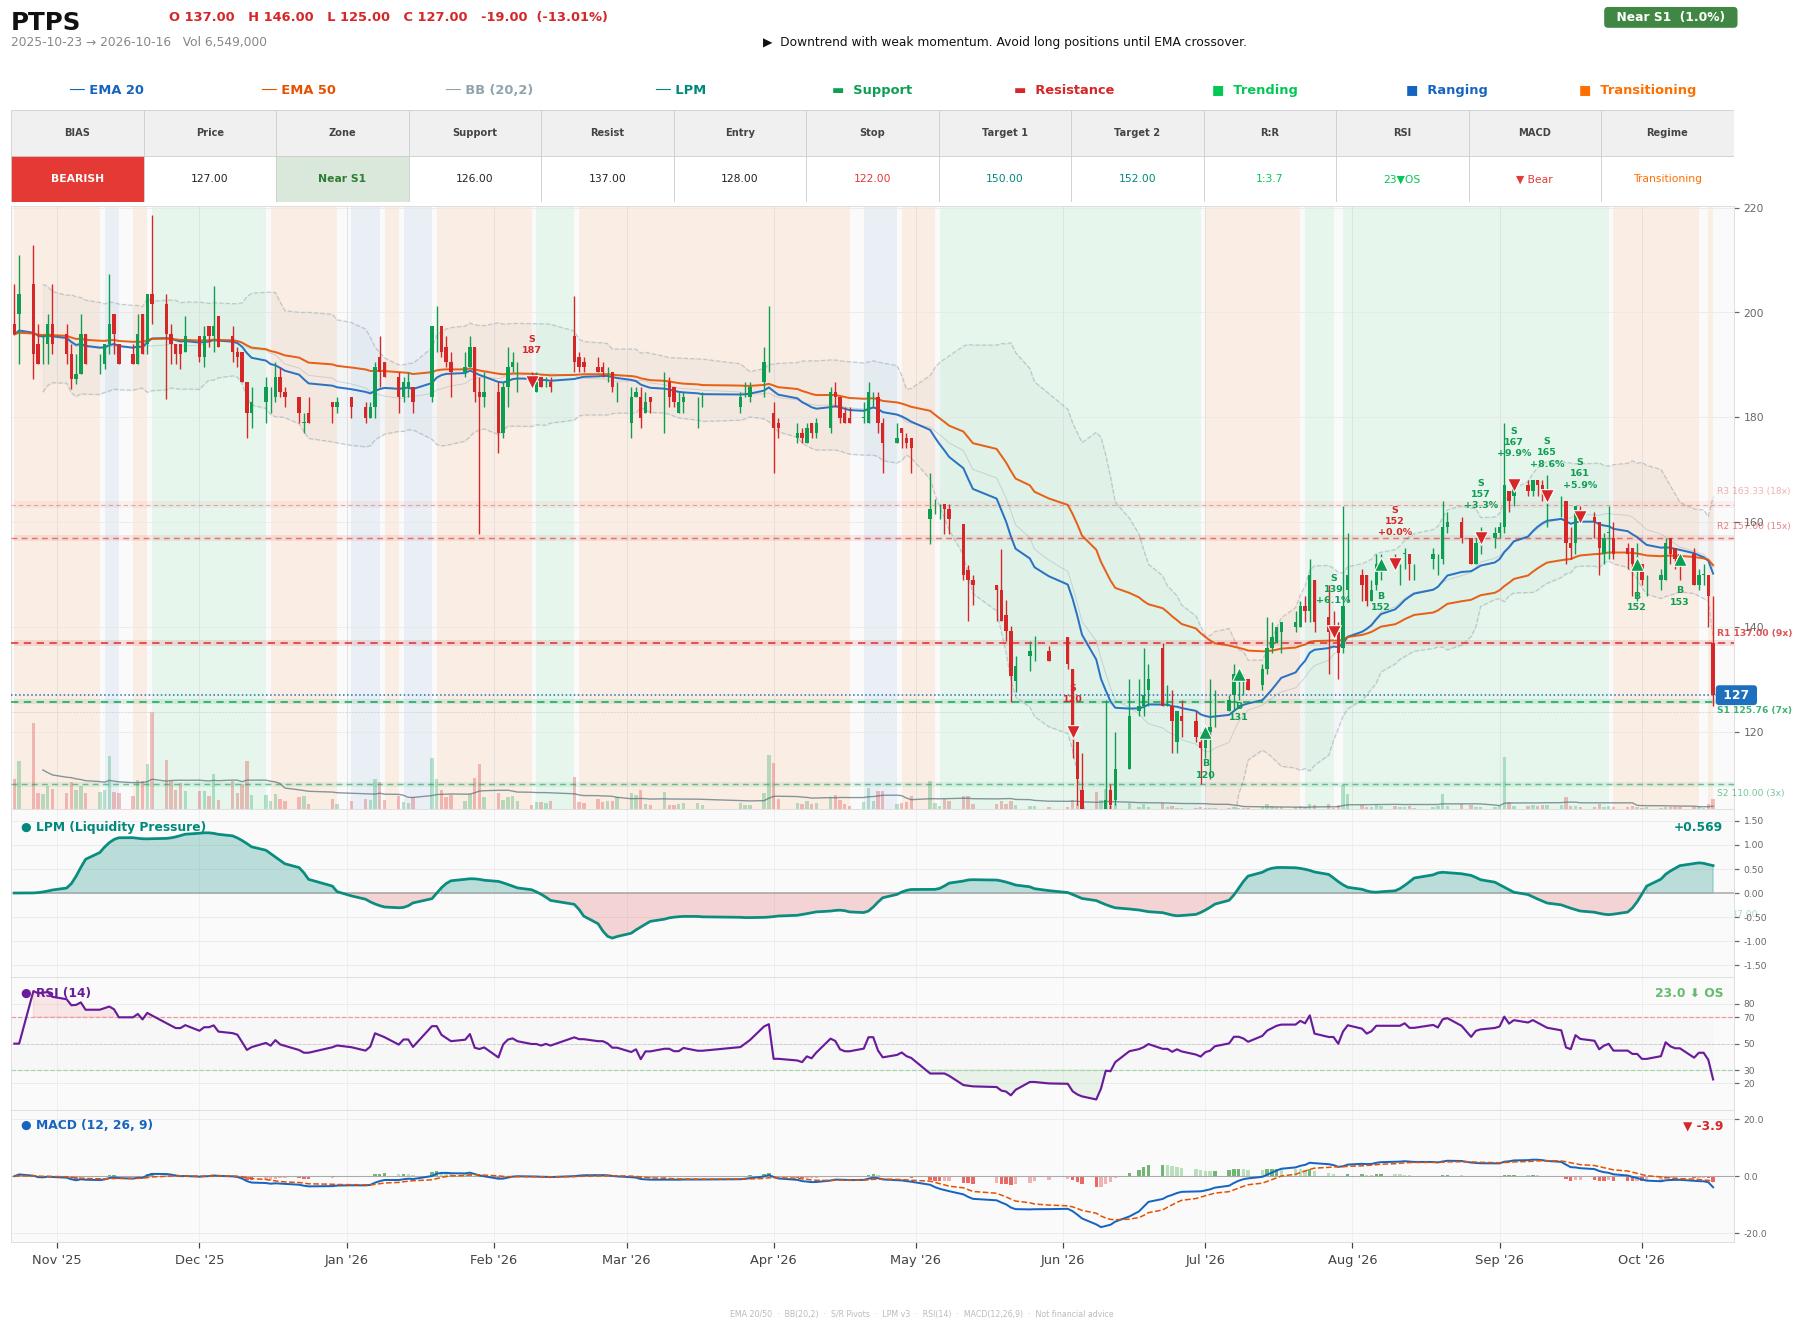Image resolution: width=1803 pixels, height=1330 pixels.
Task: Click the Support value 126.00
Action: click(474, 179)
